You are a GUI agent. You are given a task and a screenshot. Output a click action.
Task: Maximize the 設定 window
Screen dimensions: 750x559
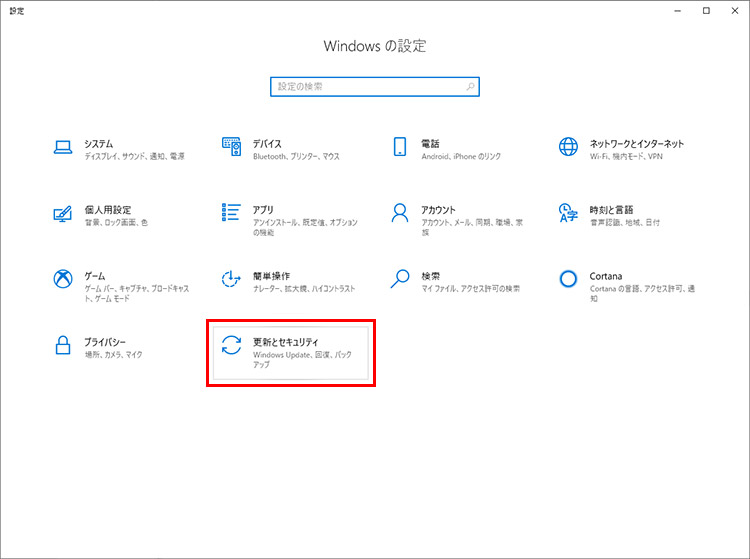pos(706,10)
